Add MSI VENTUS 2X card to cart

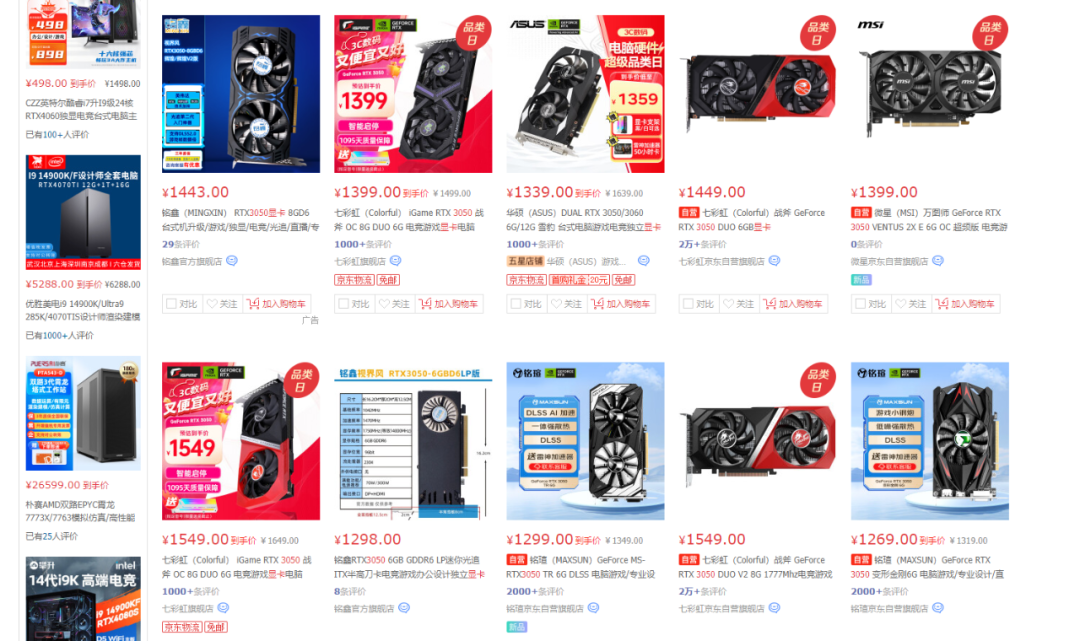[966, 304]
